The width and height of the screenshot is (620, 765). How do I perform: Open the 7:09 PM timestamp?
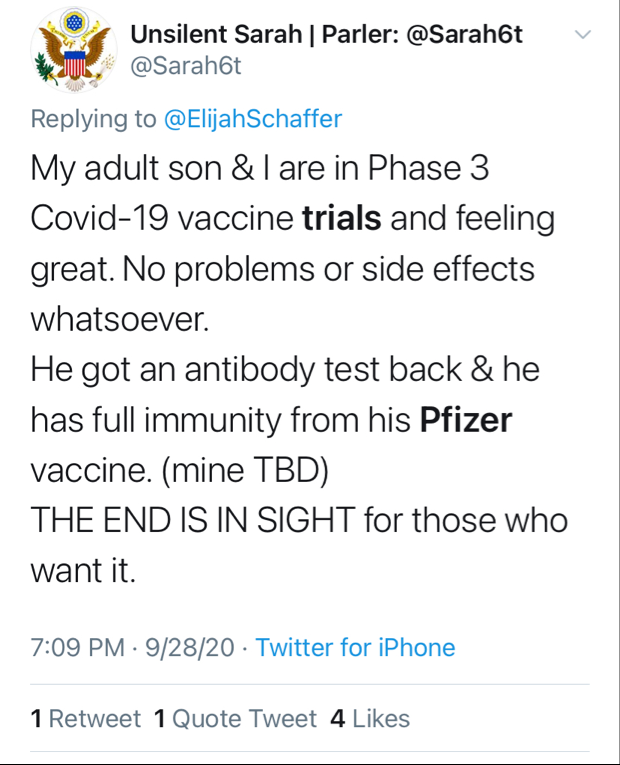(78, 647)
